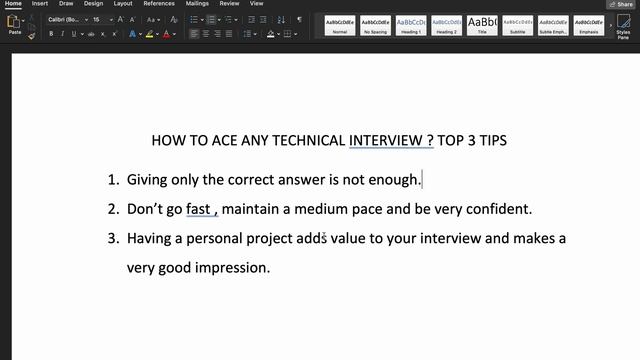This screenshot has width=640, height=360.
Task: Switch to the References tab
Action: click(159, 4)
